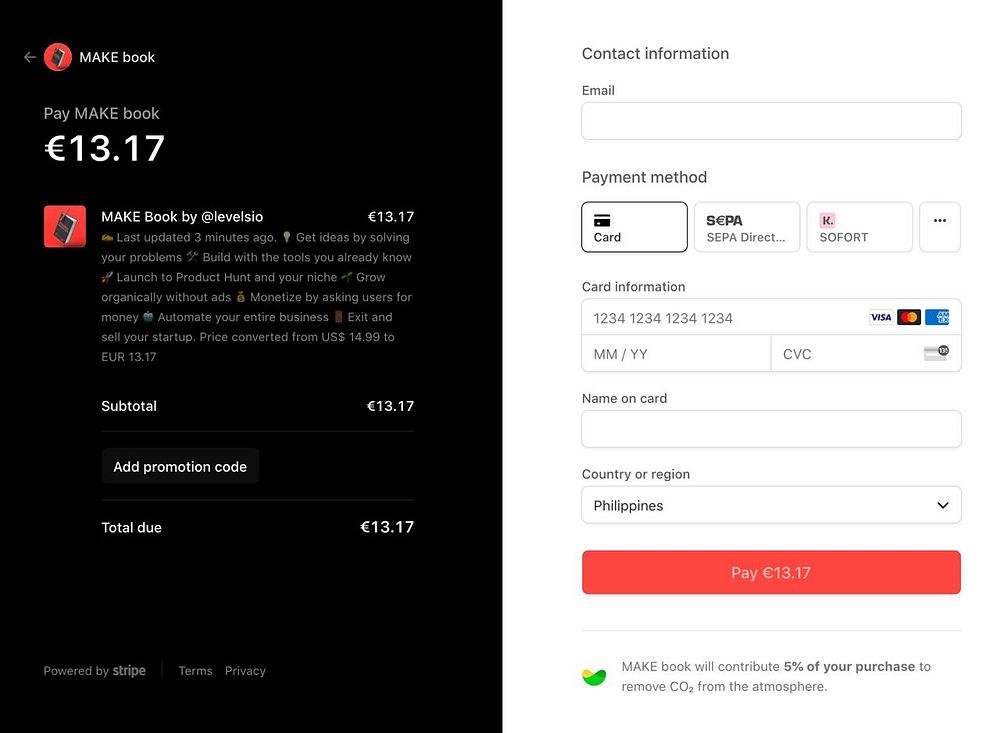The height and width of the screenshot is (733, 1000).
Task: Click the MAKE book red logo
Action: pos(58,57)
